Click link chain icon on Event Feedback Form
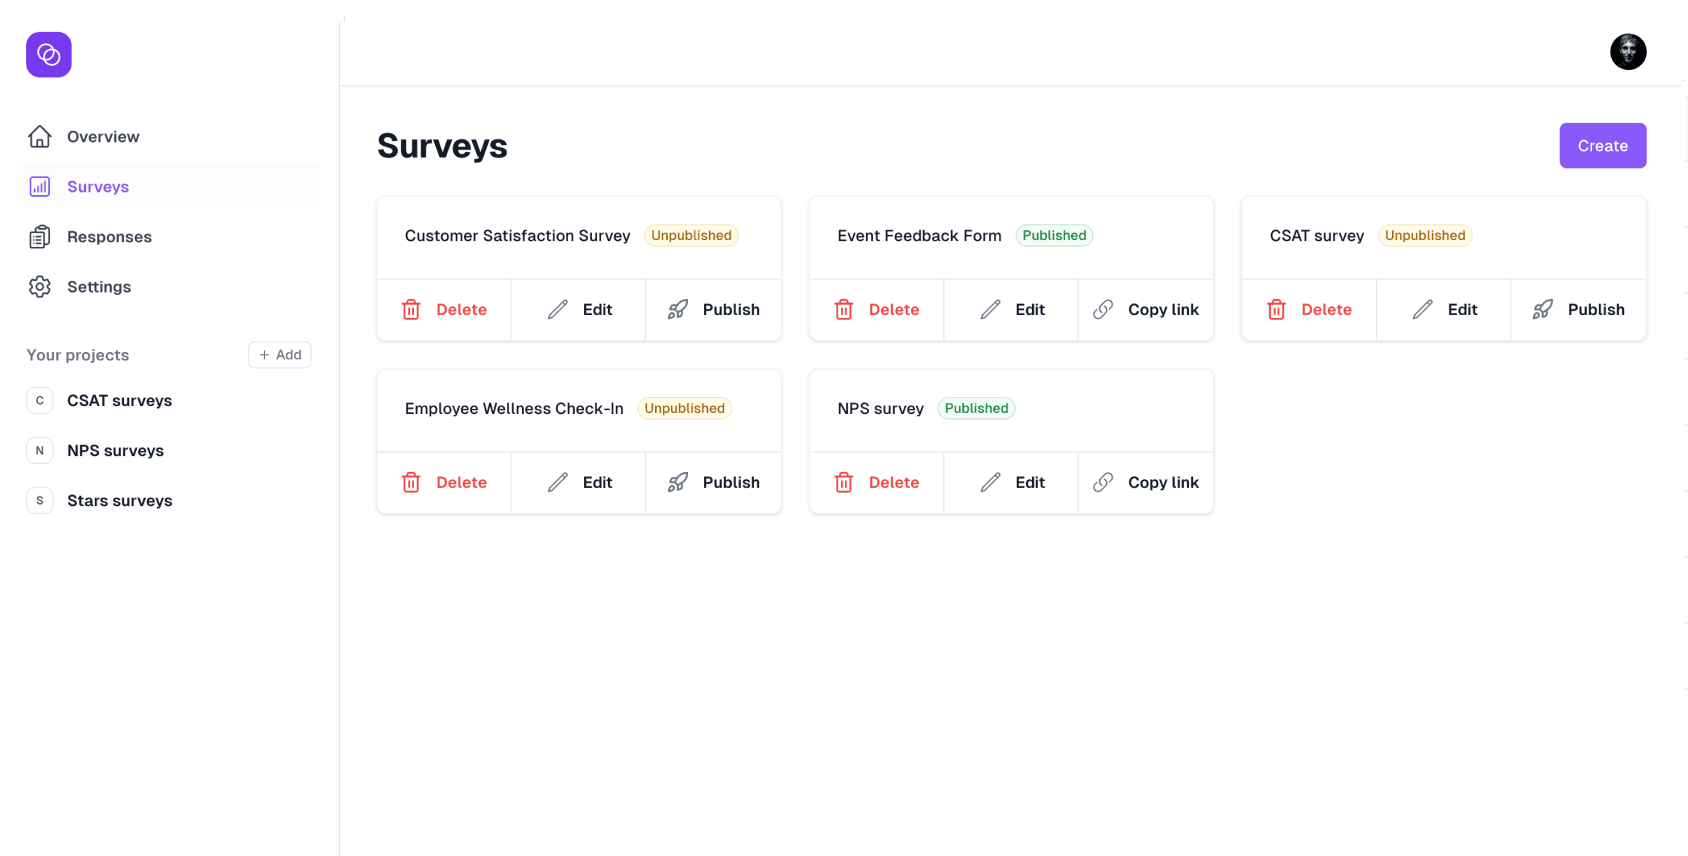 pyautogui.click(x=1103, y=310)
